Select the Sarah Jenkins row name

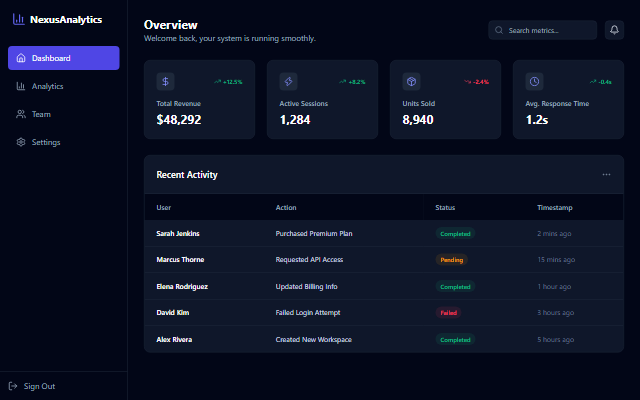point(178,233)
